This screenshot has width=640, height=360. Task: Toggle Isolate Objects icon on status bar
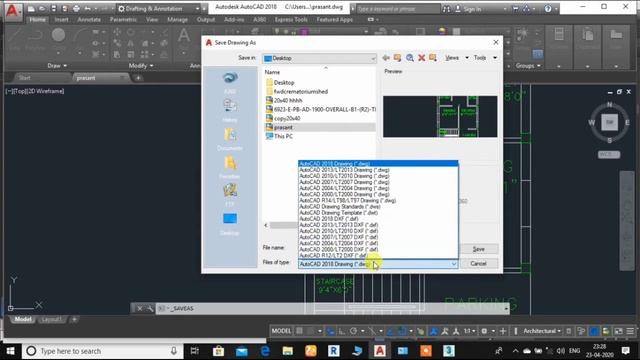point(581,331)
